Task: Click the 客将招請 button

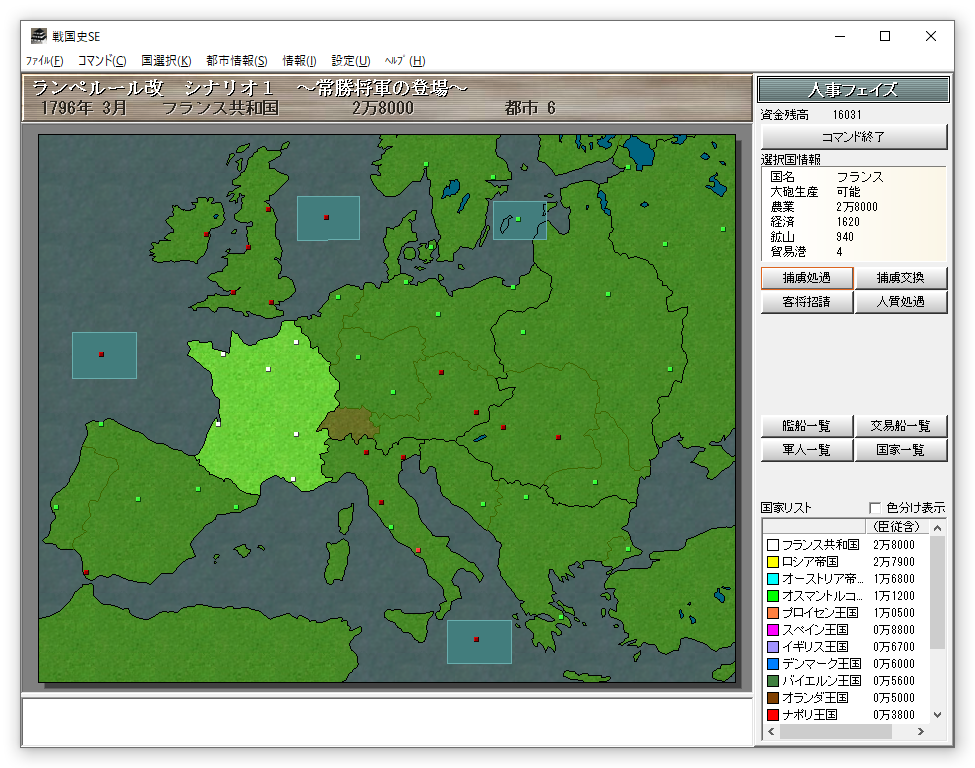Action: [806, 301]
